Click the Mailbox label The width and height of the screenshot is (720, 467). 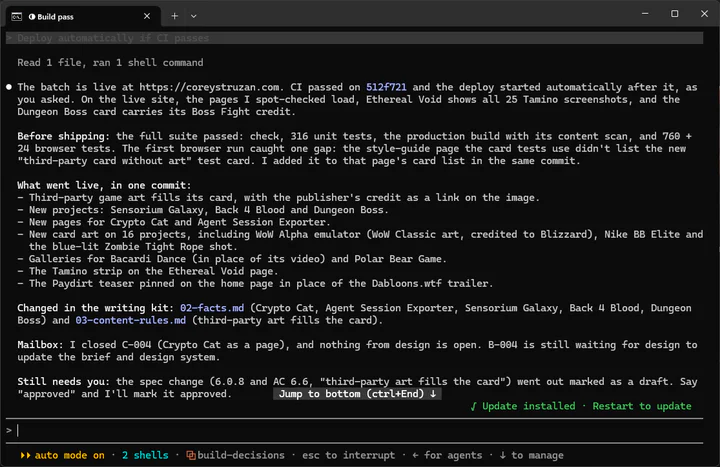[40, 344]
